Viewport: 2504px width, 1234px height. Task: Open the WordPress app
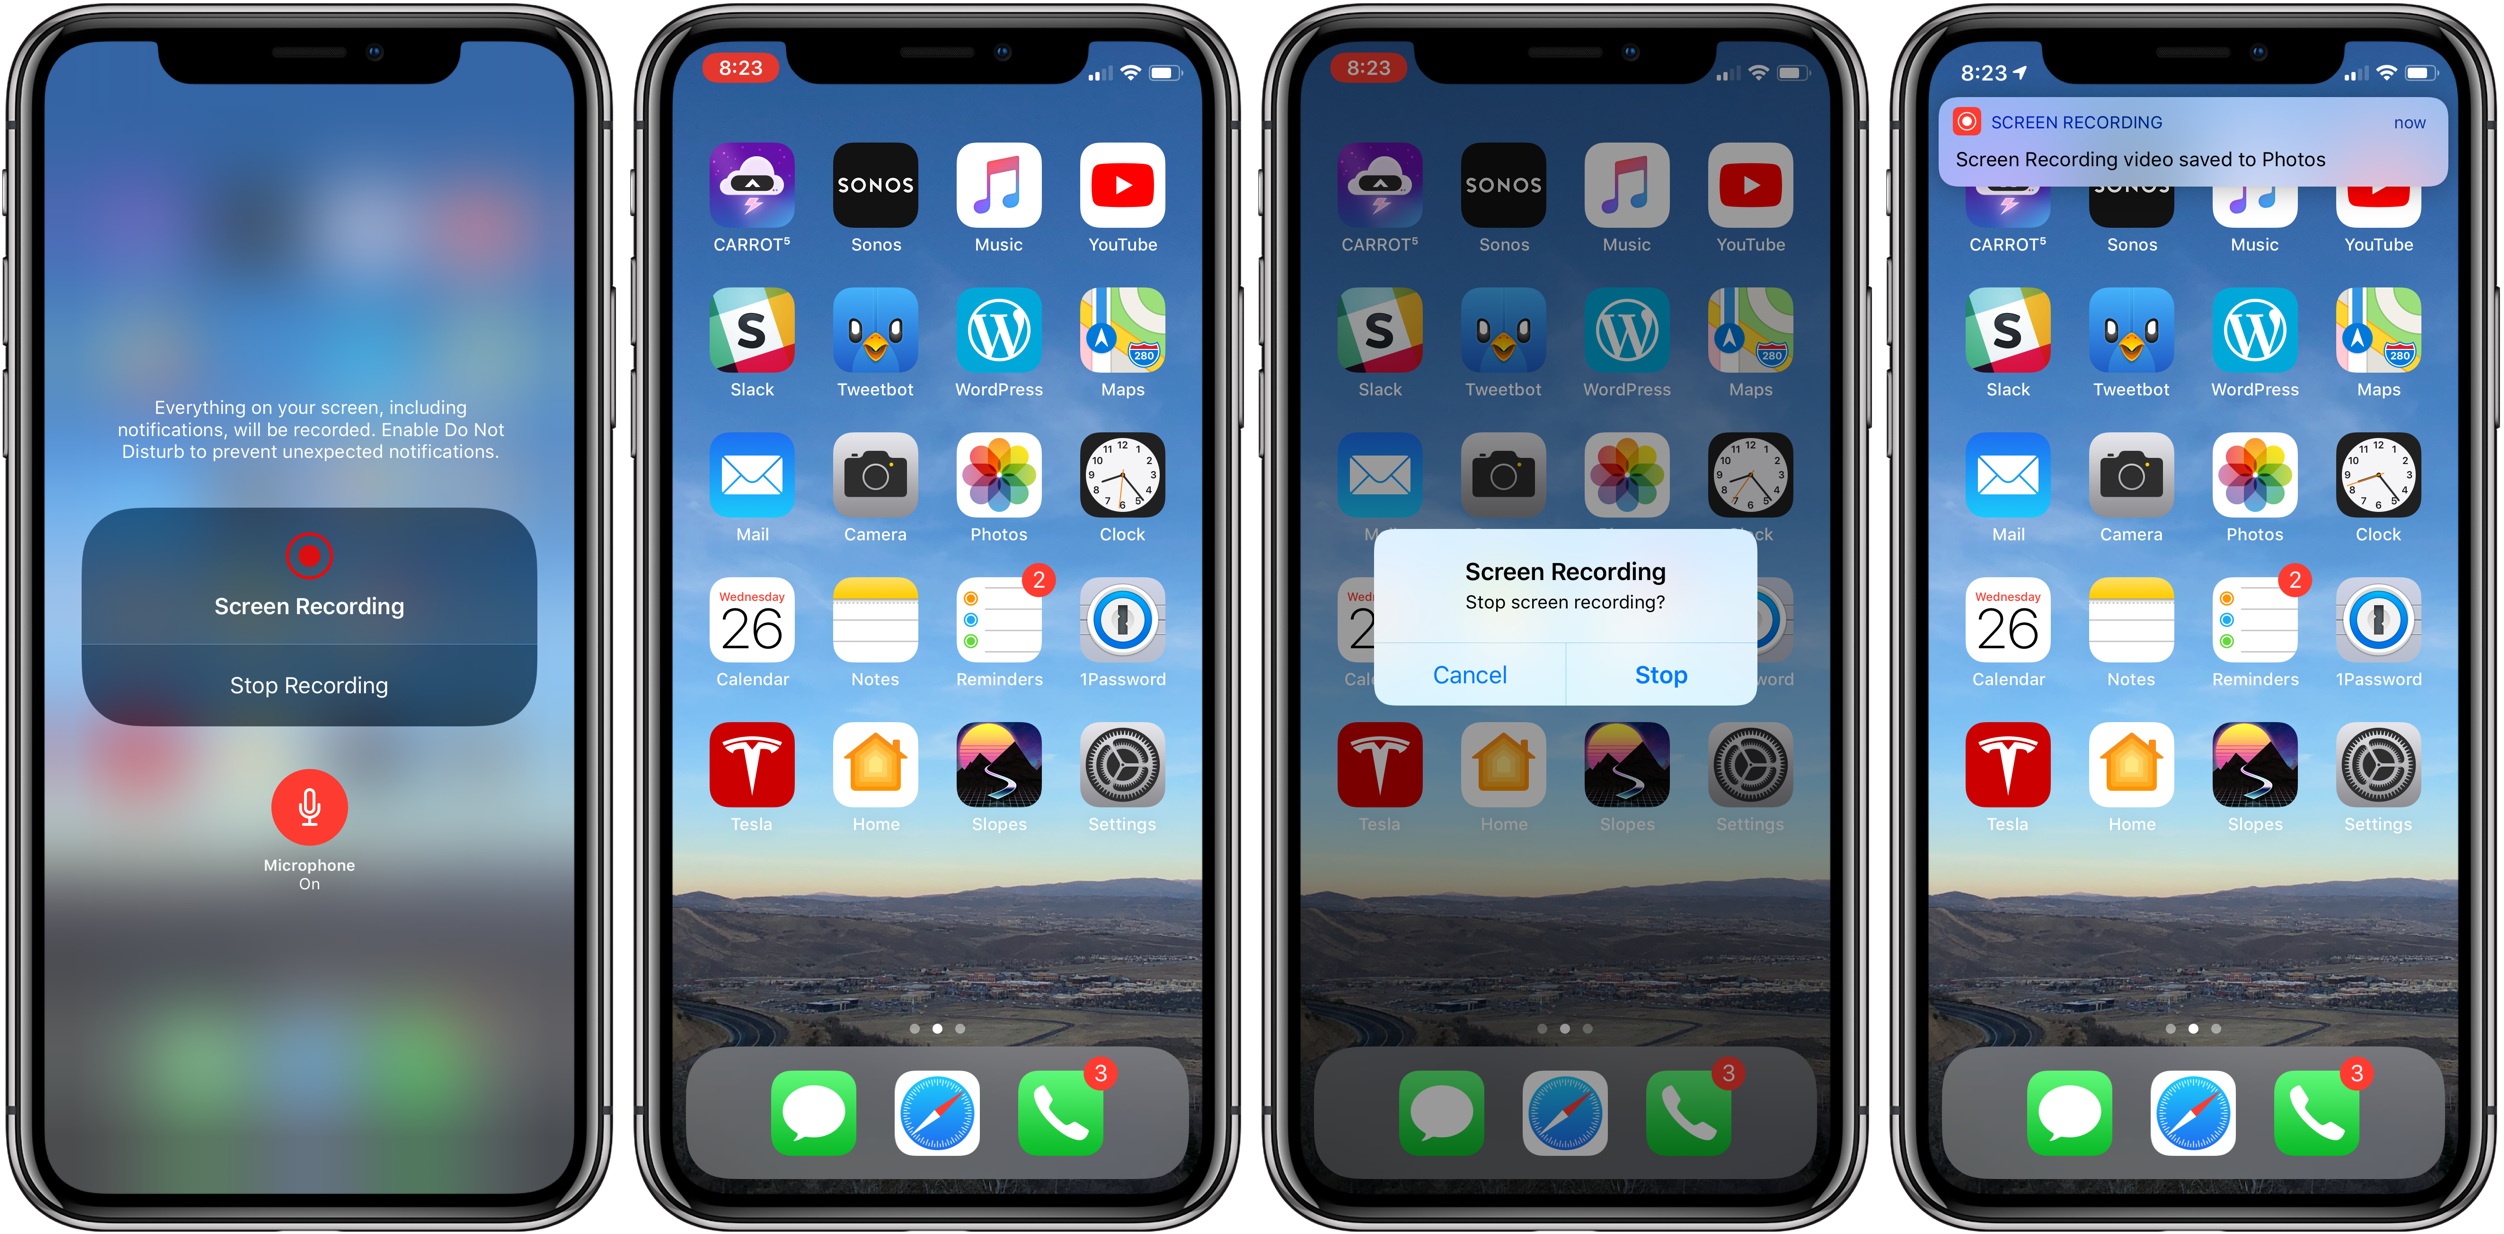[x=1000, y=345]
